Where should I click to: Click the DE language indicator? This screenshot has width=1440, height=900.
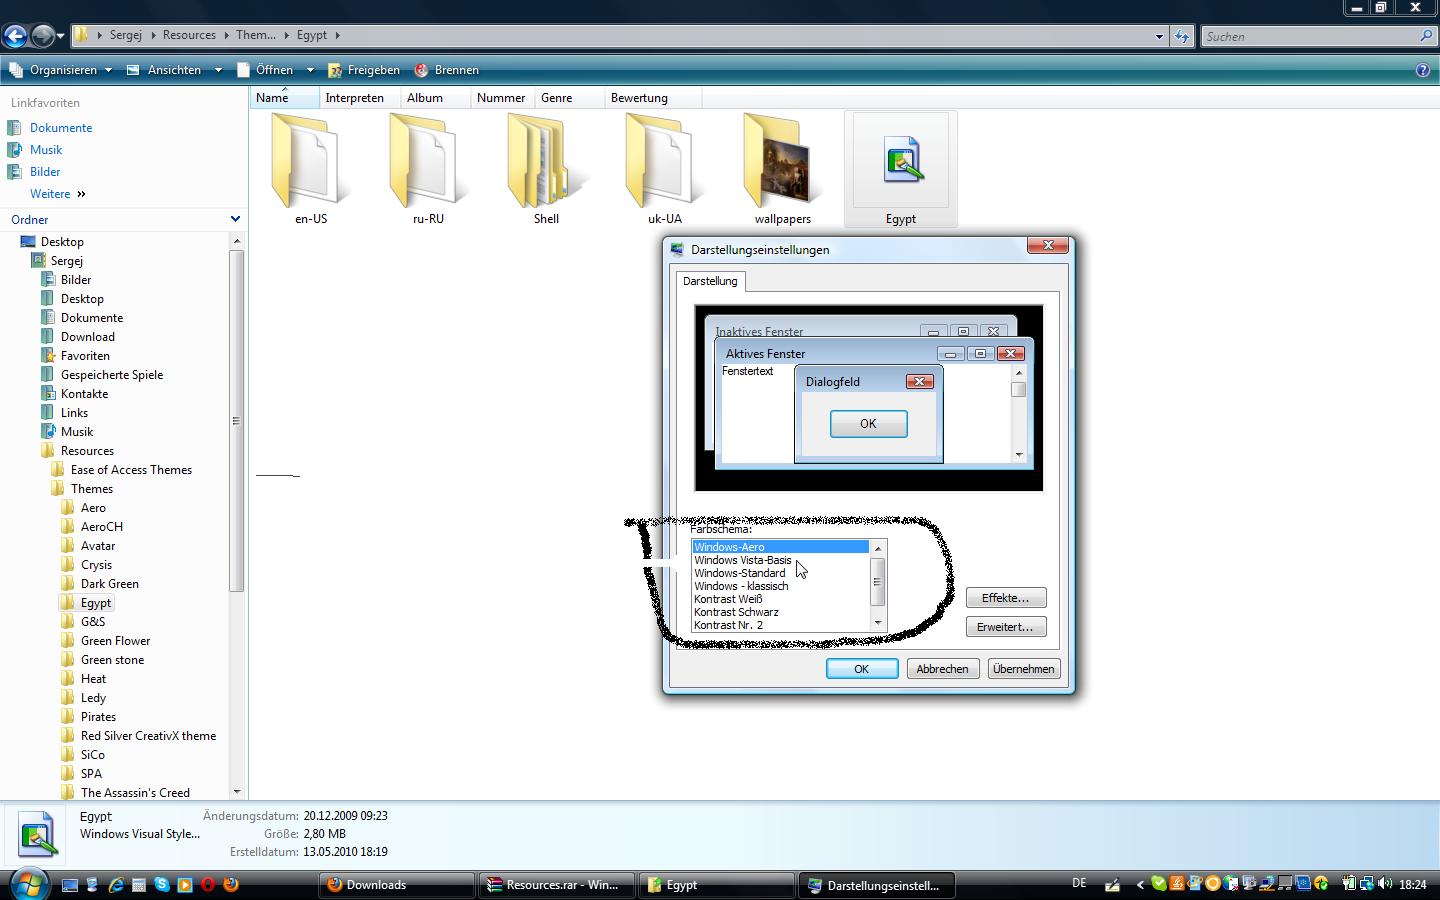click(1079, 884)
